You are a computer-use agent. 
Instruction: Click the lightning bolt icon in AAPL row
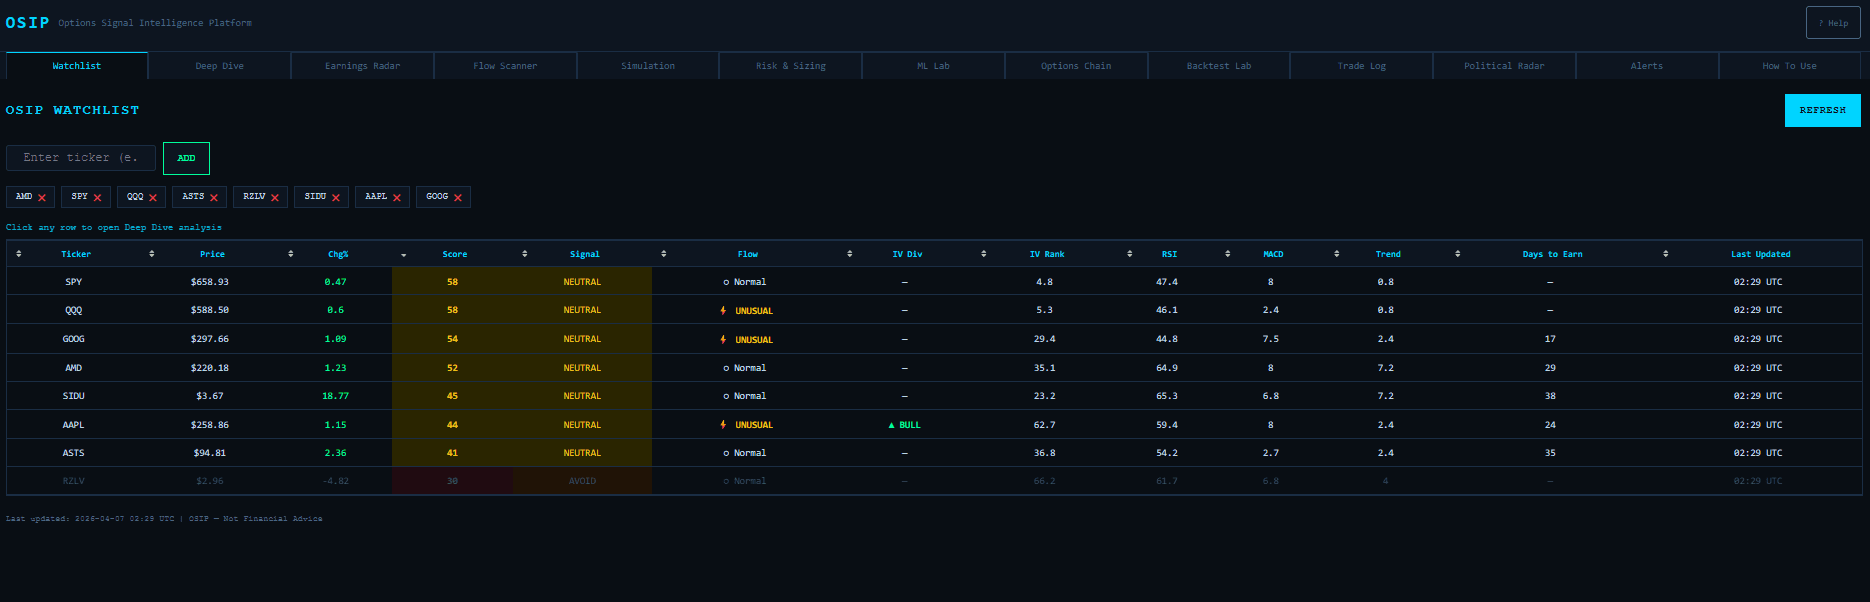tap(723, 425)
